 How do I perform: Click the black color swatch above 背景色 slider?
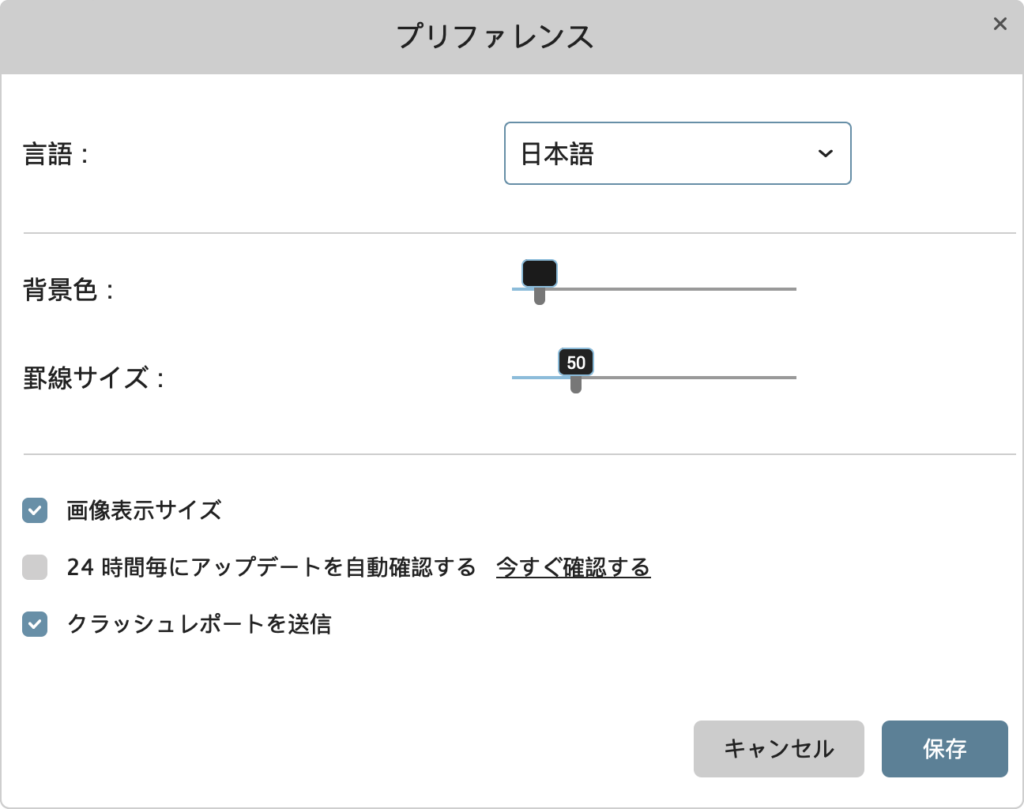tap(539, 273)
